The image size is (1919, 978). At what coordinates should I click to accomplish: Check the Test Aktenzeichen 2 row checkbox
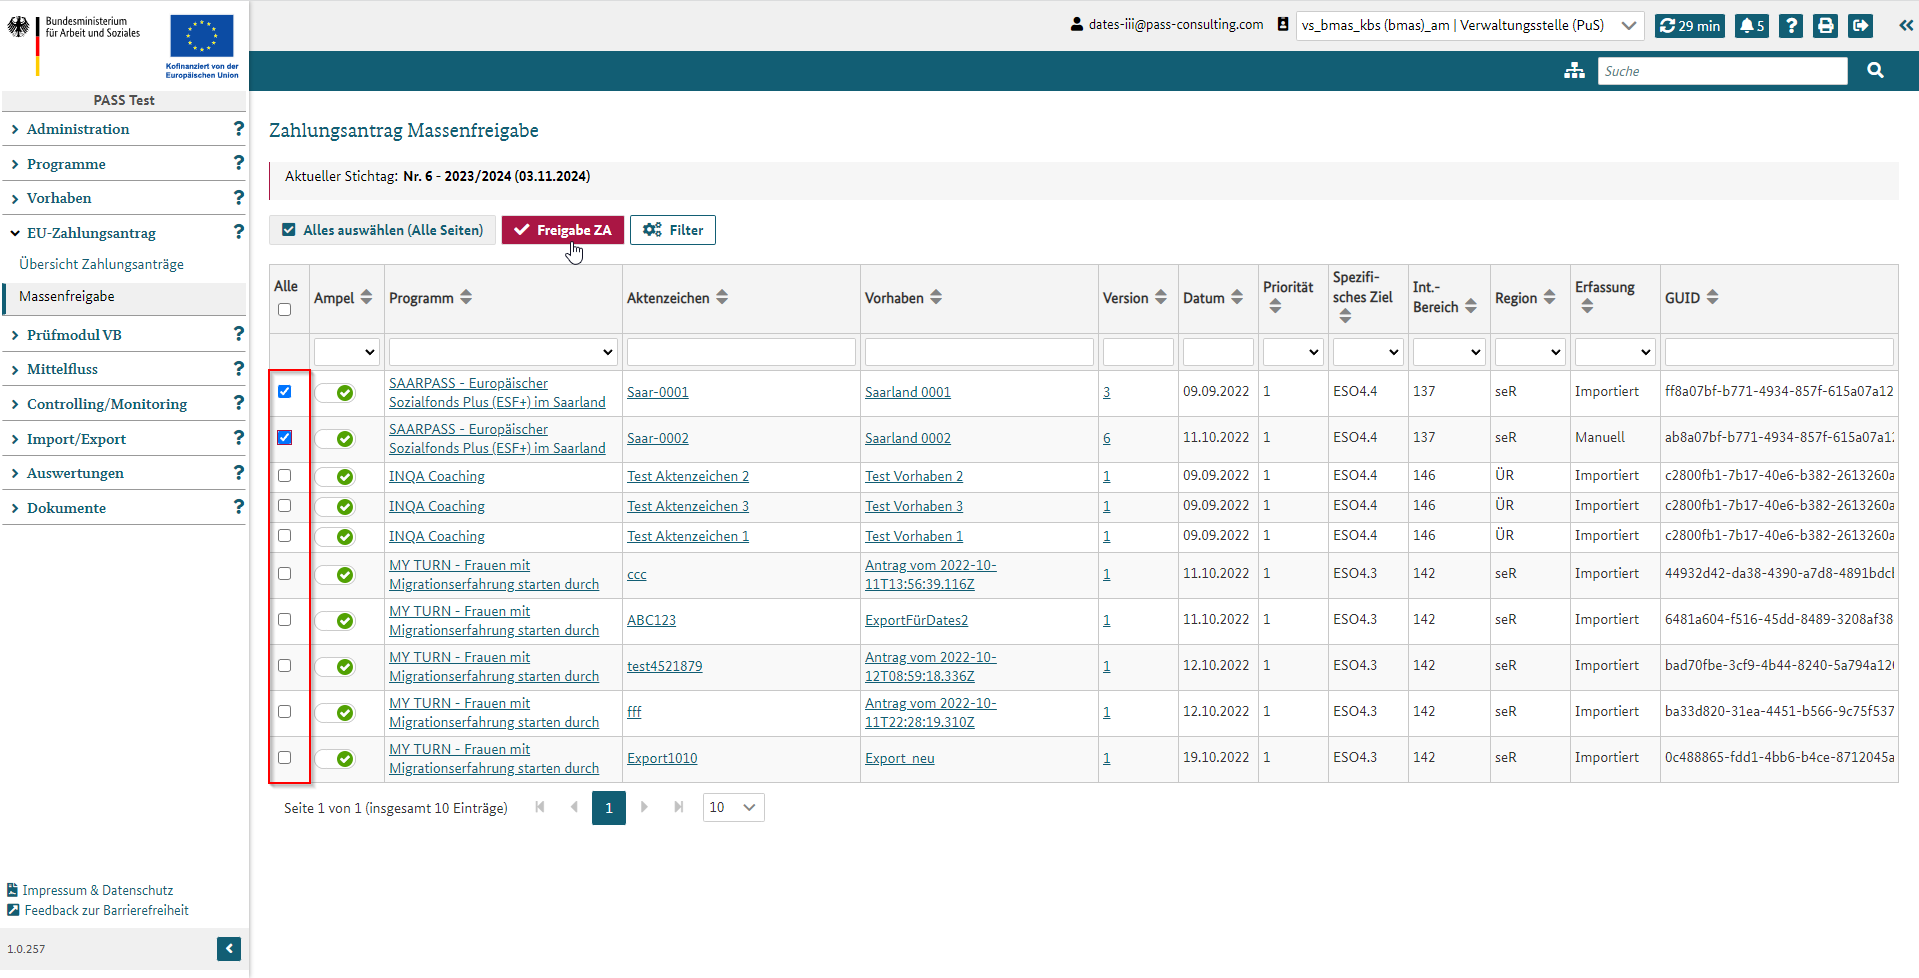point(285,476)
